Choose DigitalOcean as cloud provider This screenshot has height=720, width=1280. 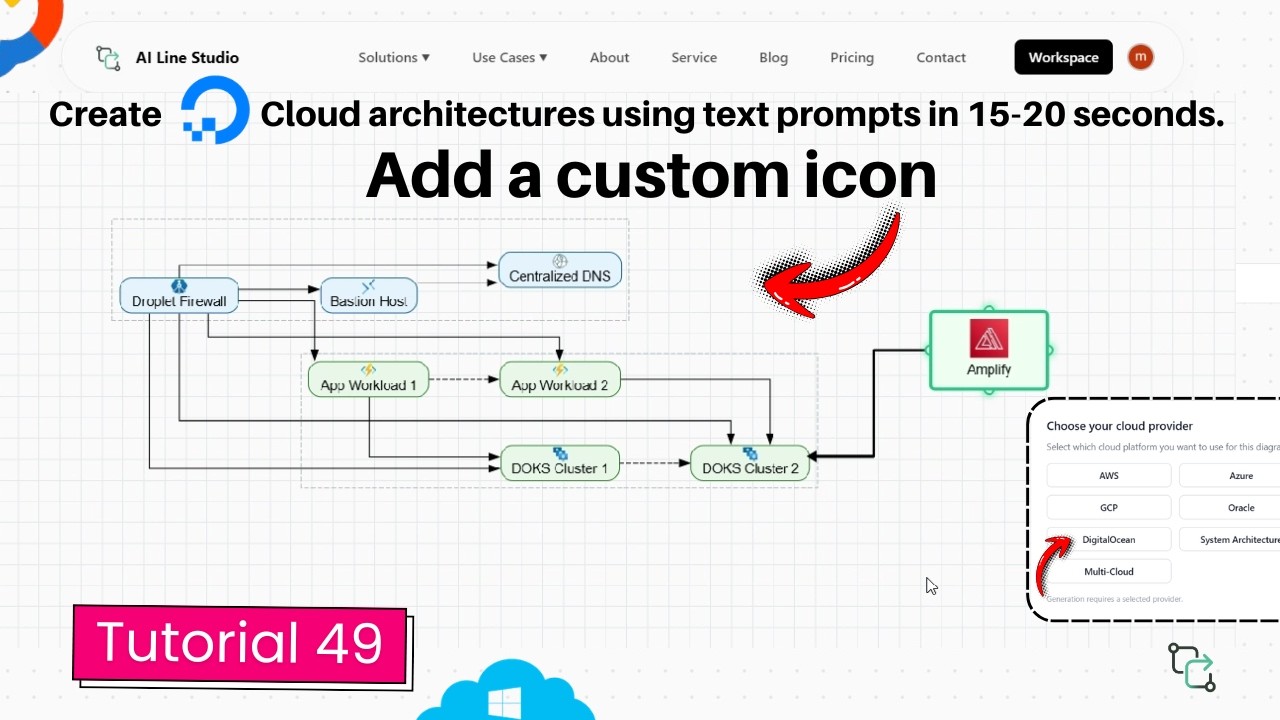[1109, 539]
